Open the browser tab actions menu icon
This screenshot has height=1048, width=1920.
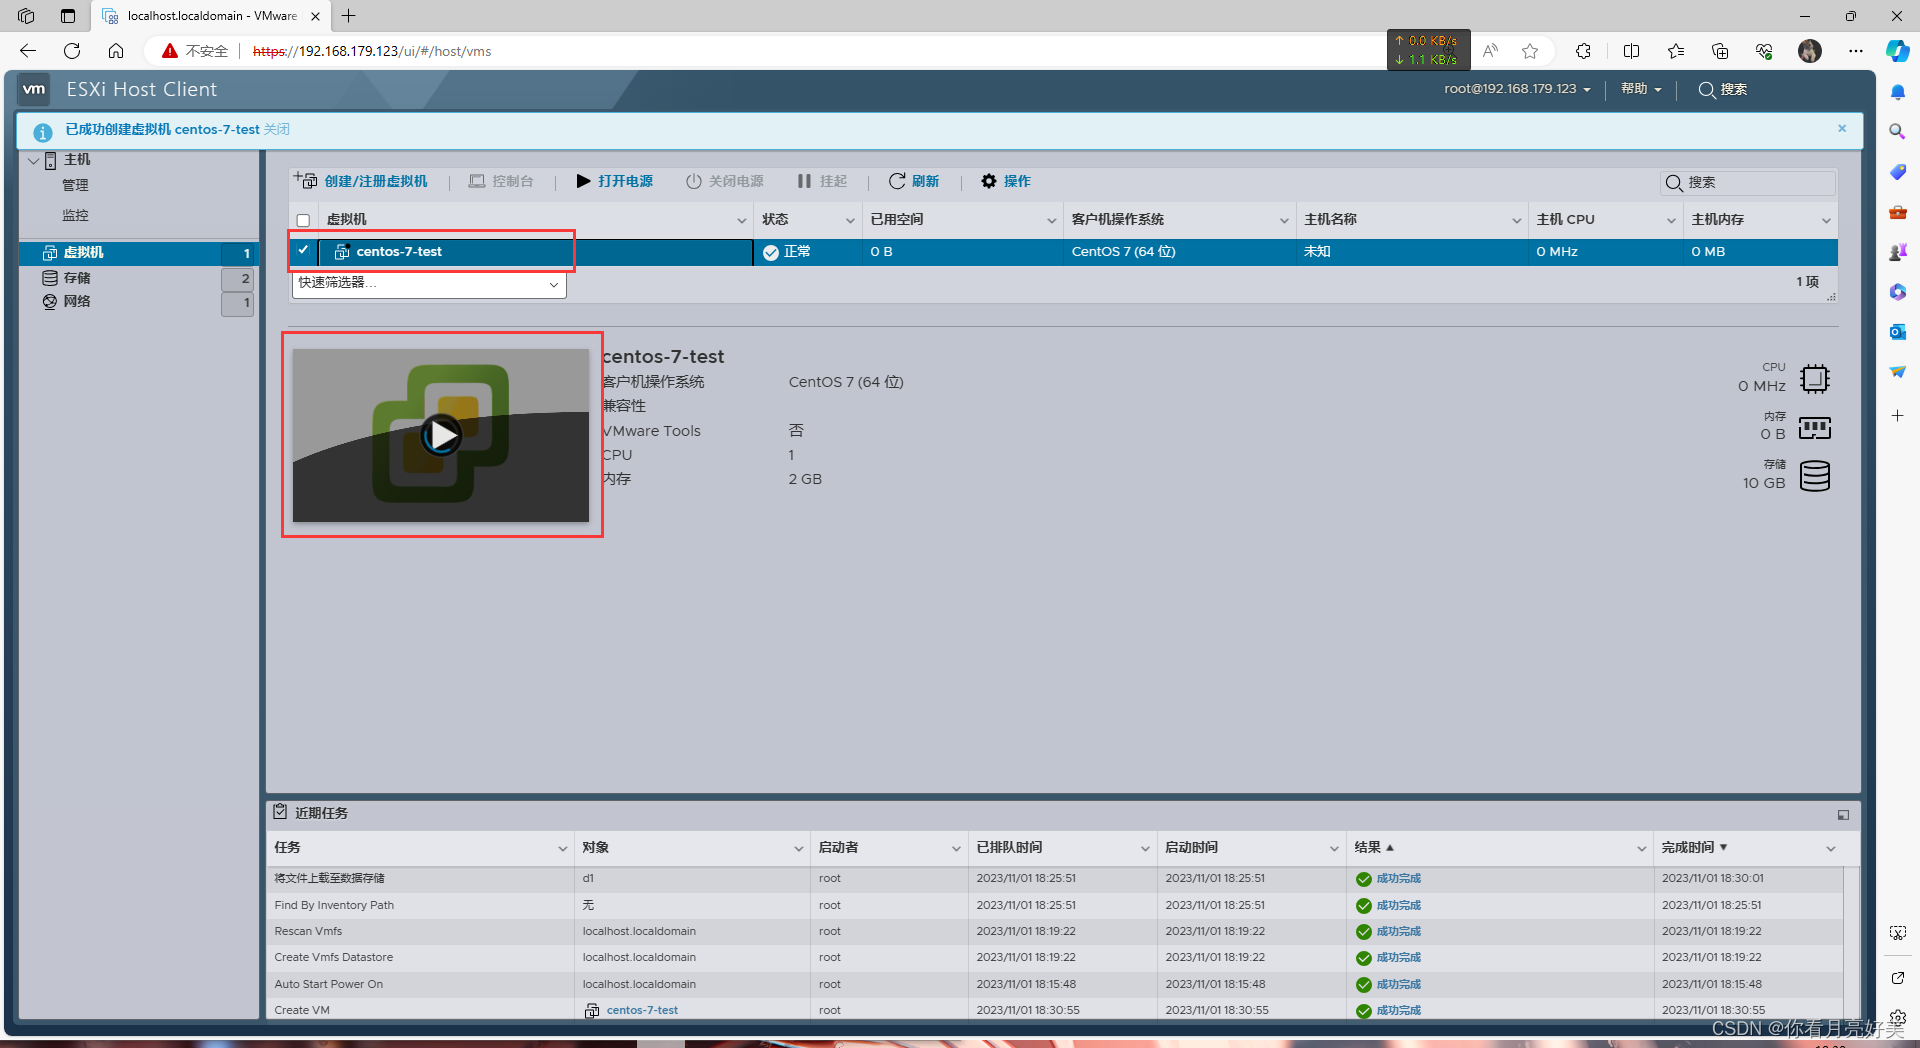(67, 16)
